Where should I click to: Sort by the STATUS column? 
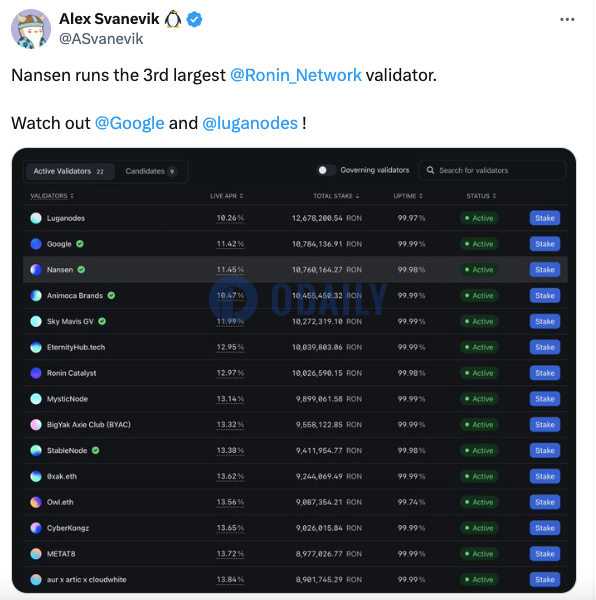(481, 196)
